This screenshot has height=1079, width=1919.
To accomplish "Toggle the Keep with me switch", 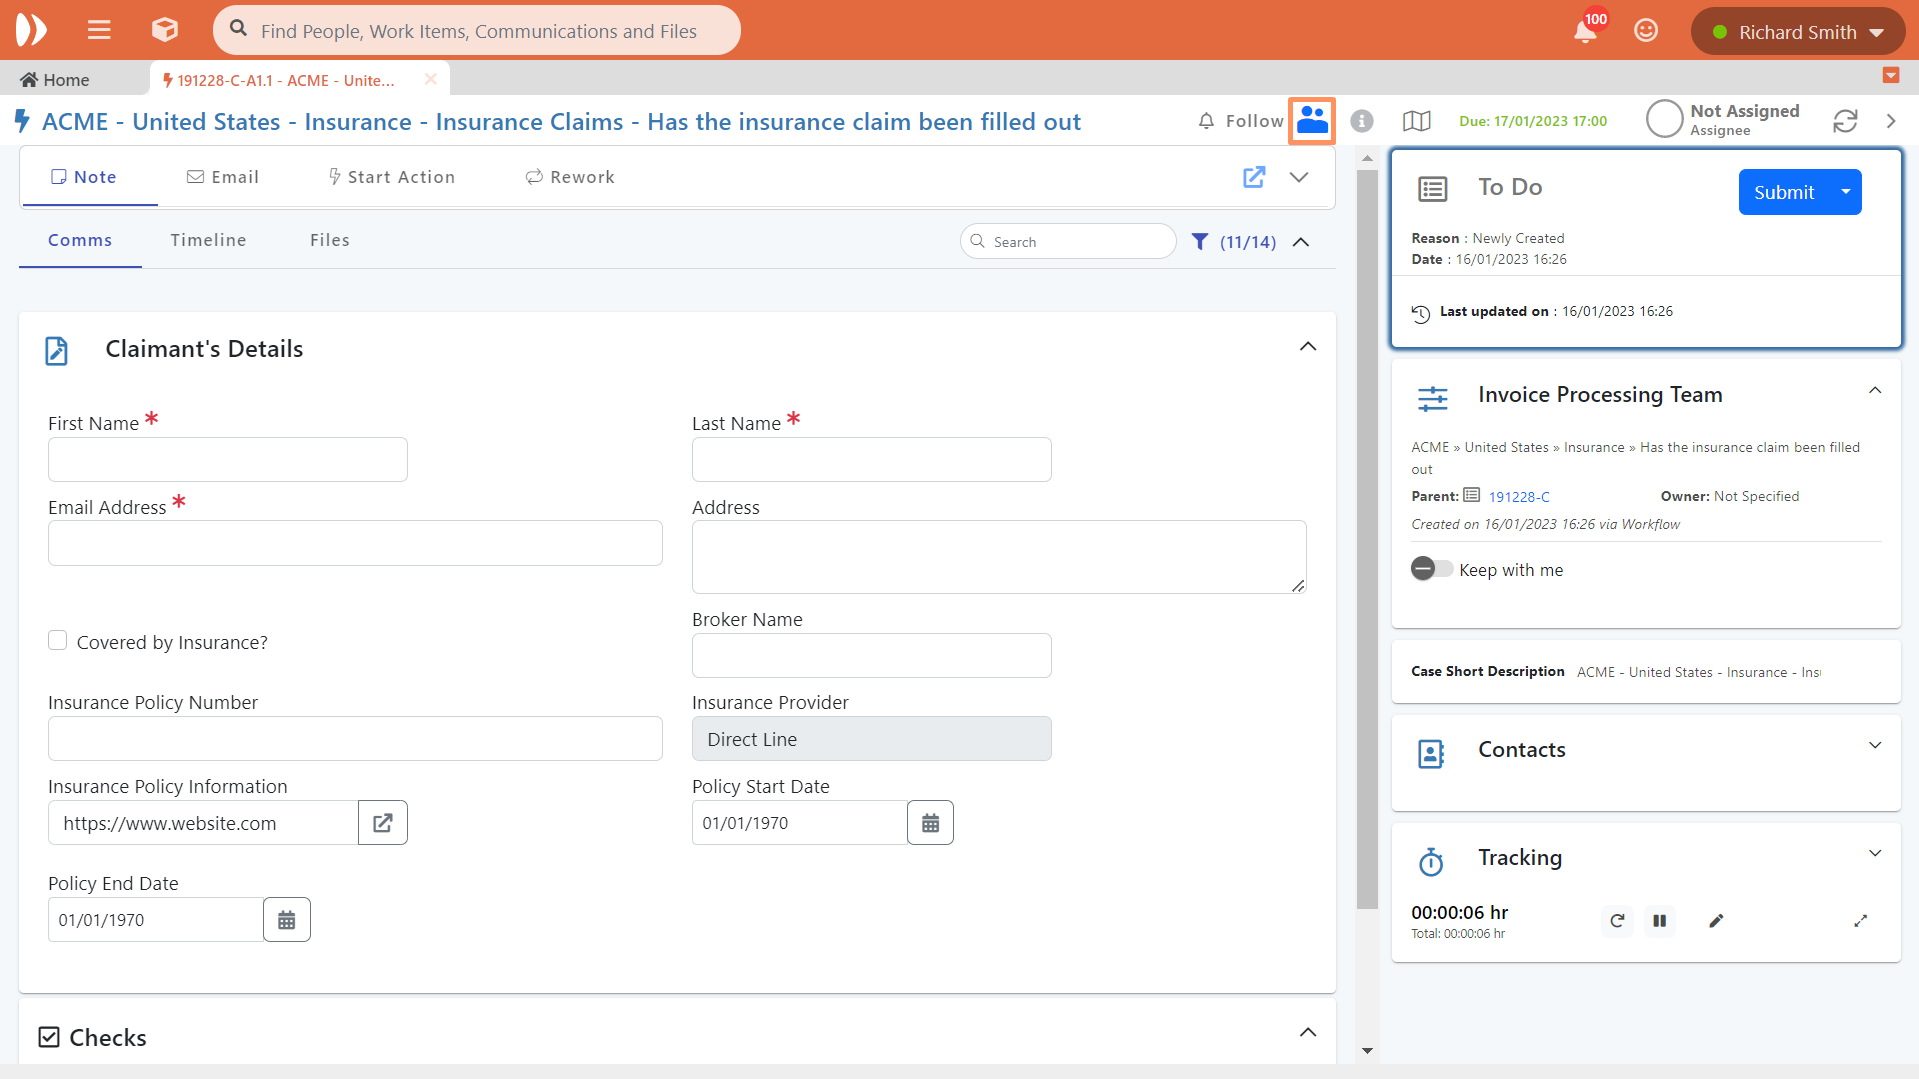I will click(x=1431, y=569).
